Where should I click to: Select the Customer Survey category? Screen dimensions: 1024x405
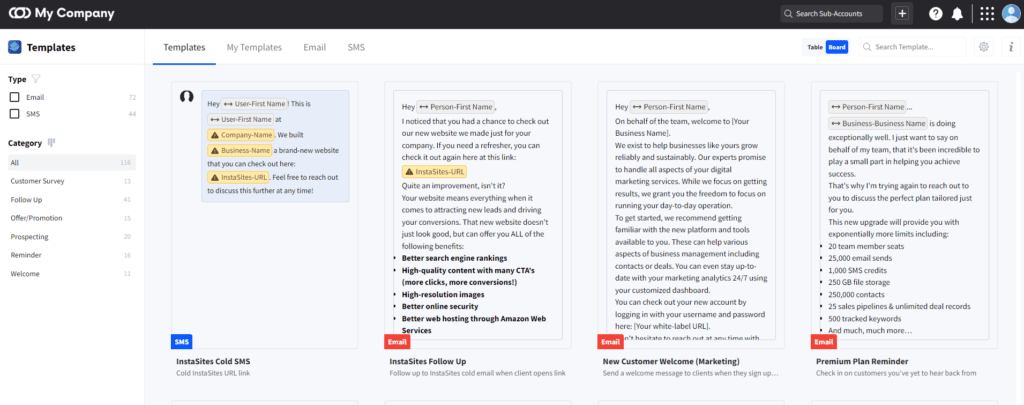[72, 181]
